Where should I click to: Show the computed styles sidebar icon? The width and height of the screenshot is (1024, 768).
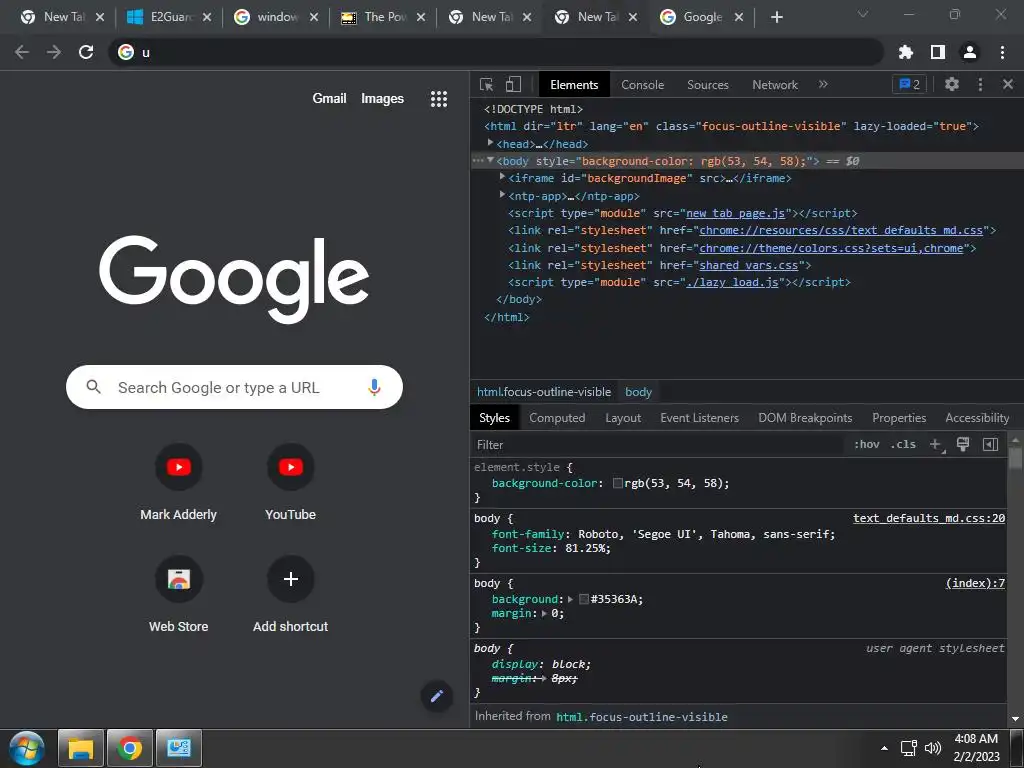991,445
